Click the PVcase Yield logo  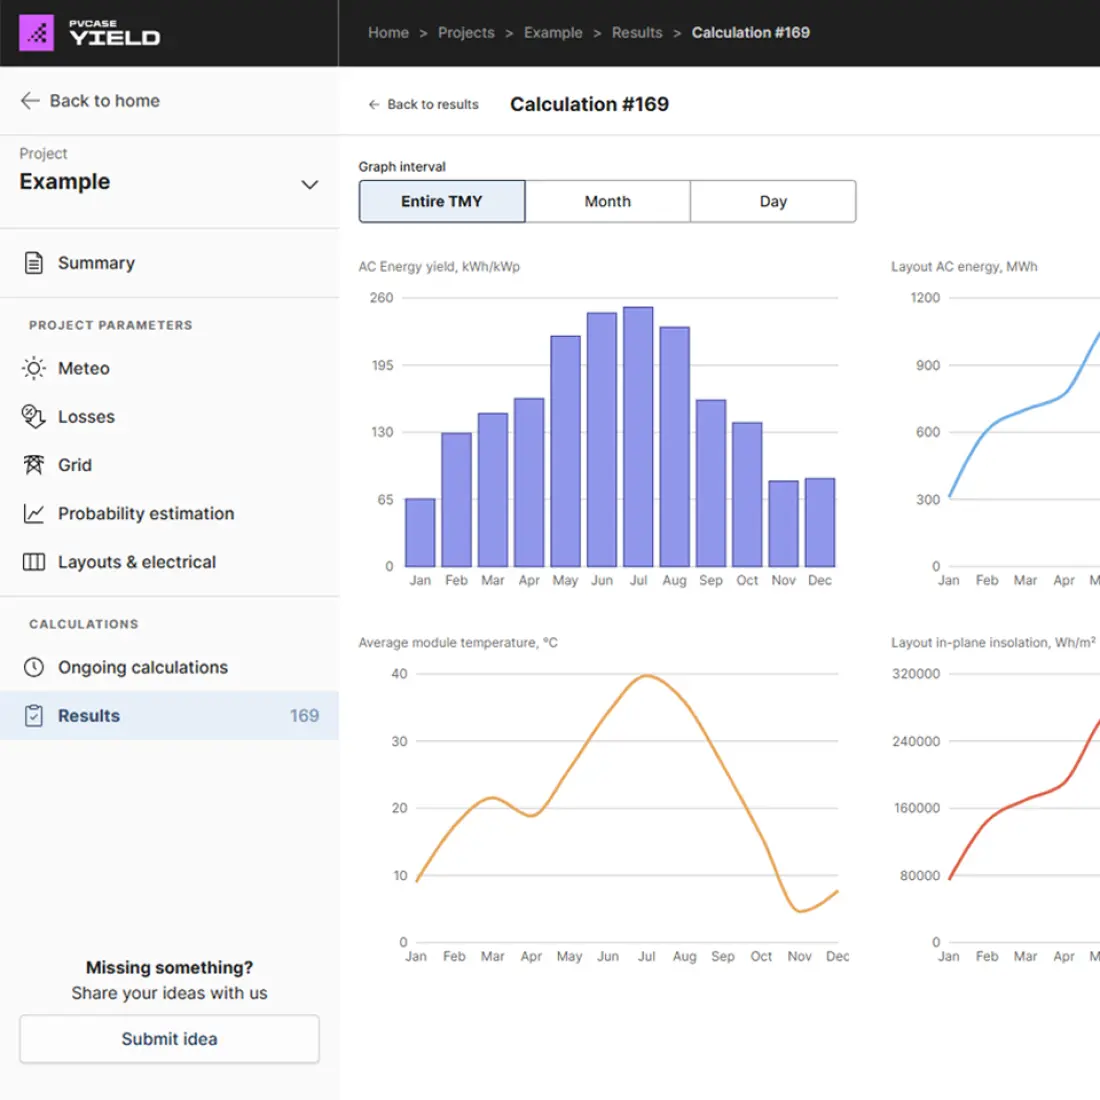tap(90, 32)
